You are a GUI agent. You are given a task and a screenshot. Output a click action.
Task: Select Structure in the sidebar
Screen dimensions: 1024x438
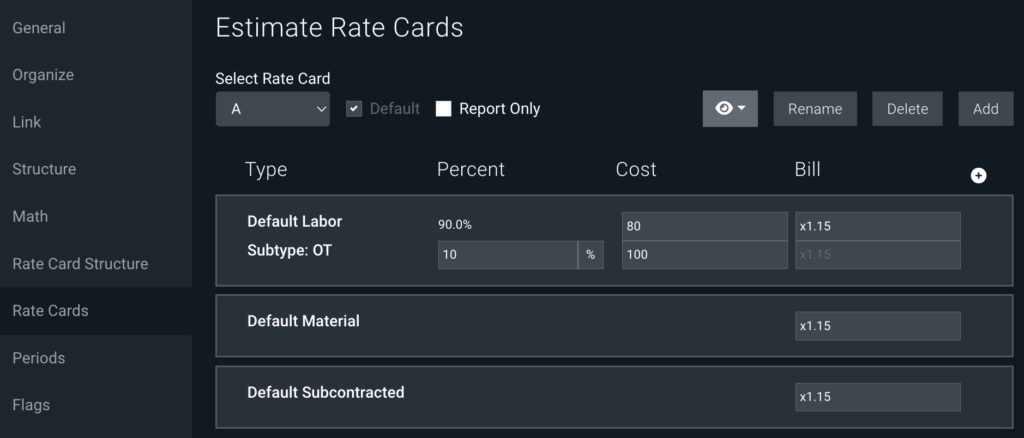click(x=44, y=169)
